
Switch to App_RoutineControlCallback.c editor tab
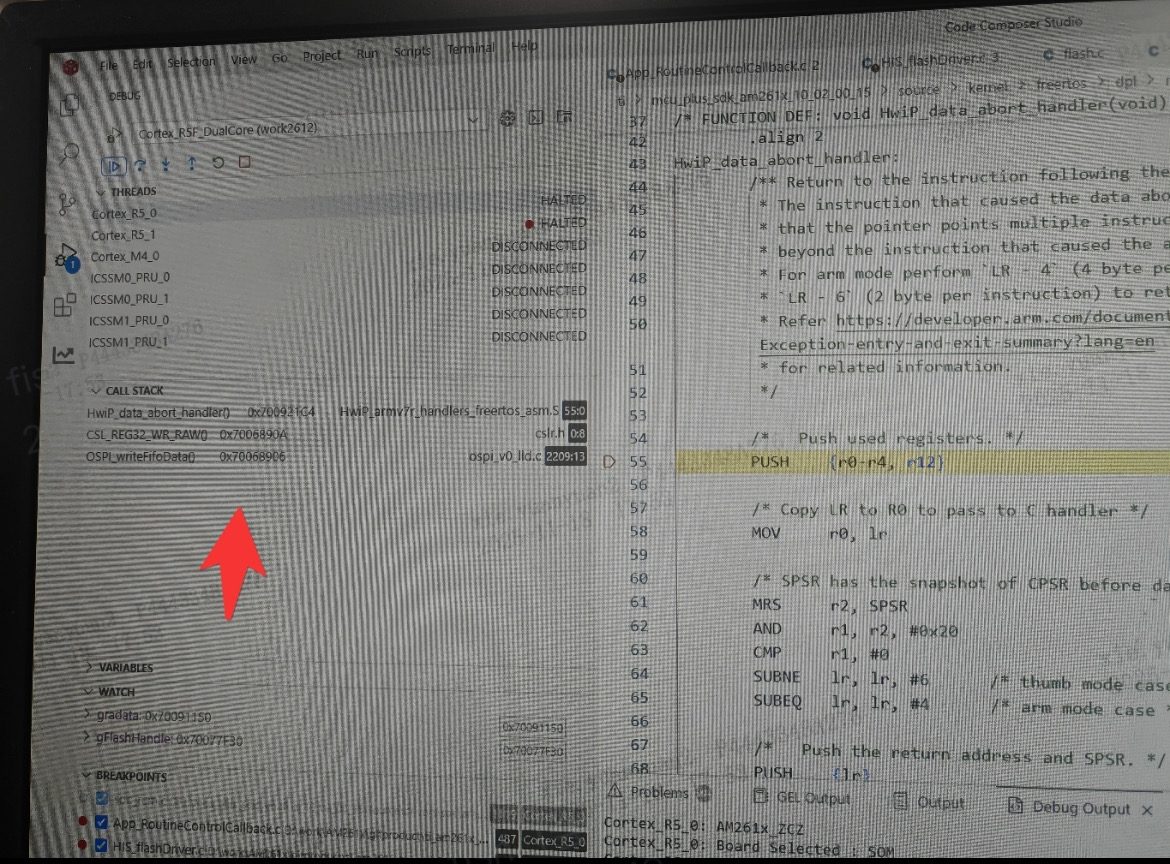(x=714, y=69)
